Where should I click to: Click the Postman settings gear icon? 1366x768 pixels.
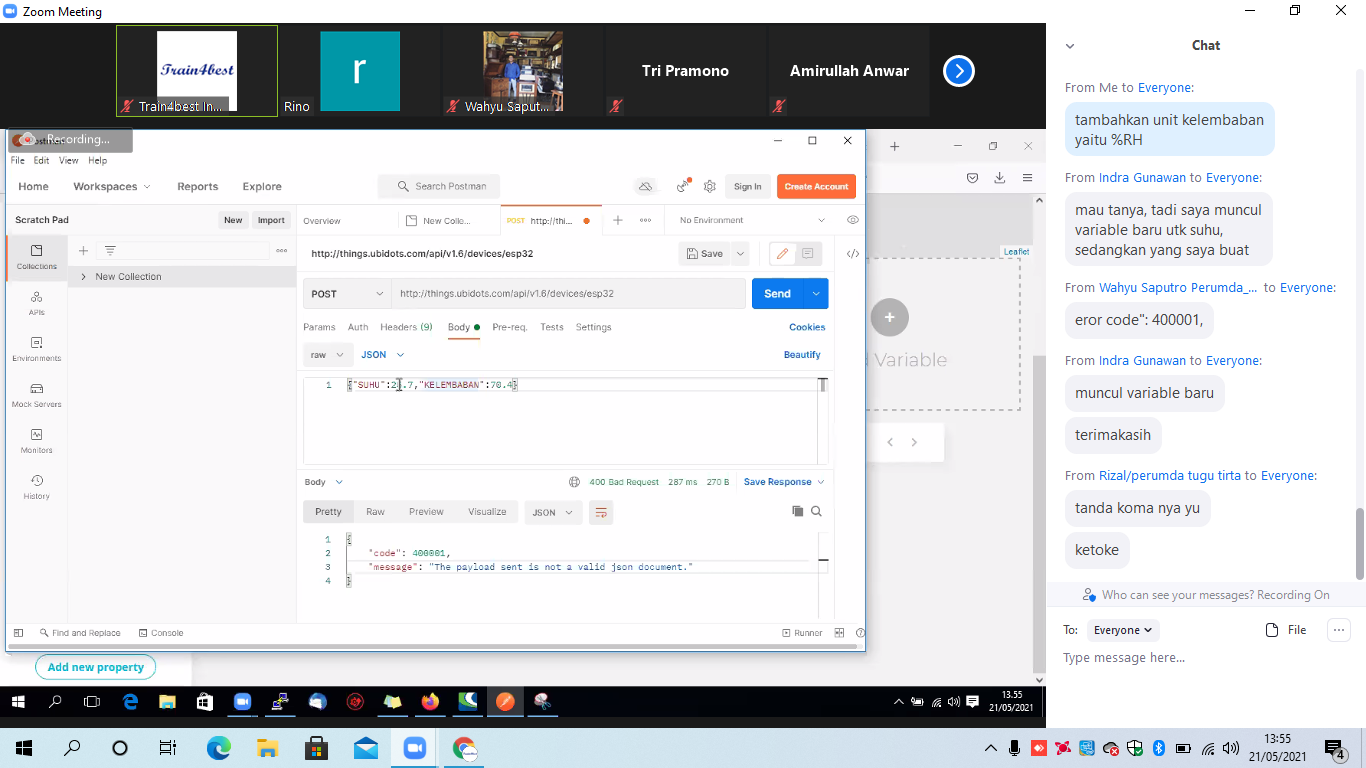click(x=710, y=186)
